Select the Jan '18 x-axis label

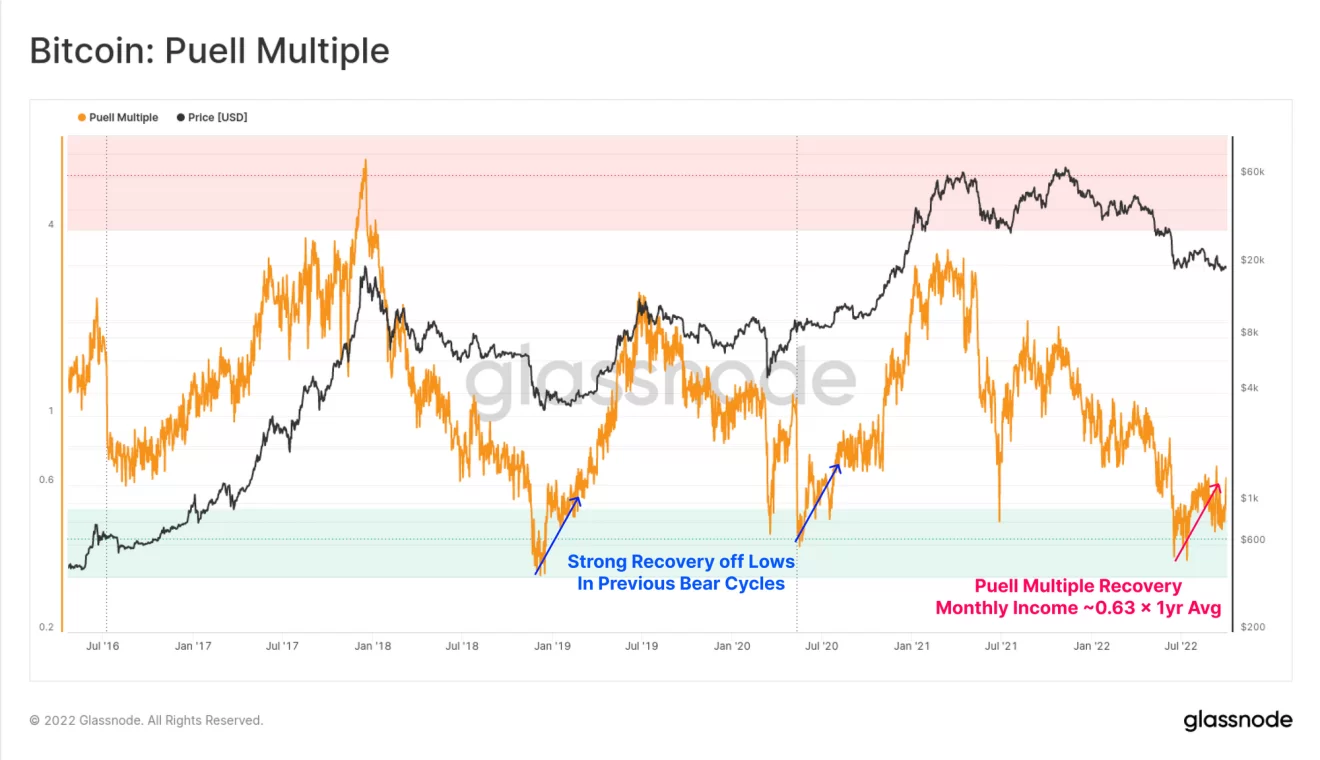click(373, 647)
